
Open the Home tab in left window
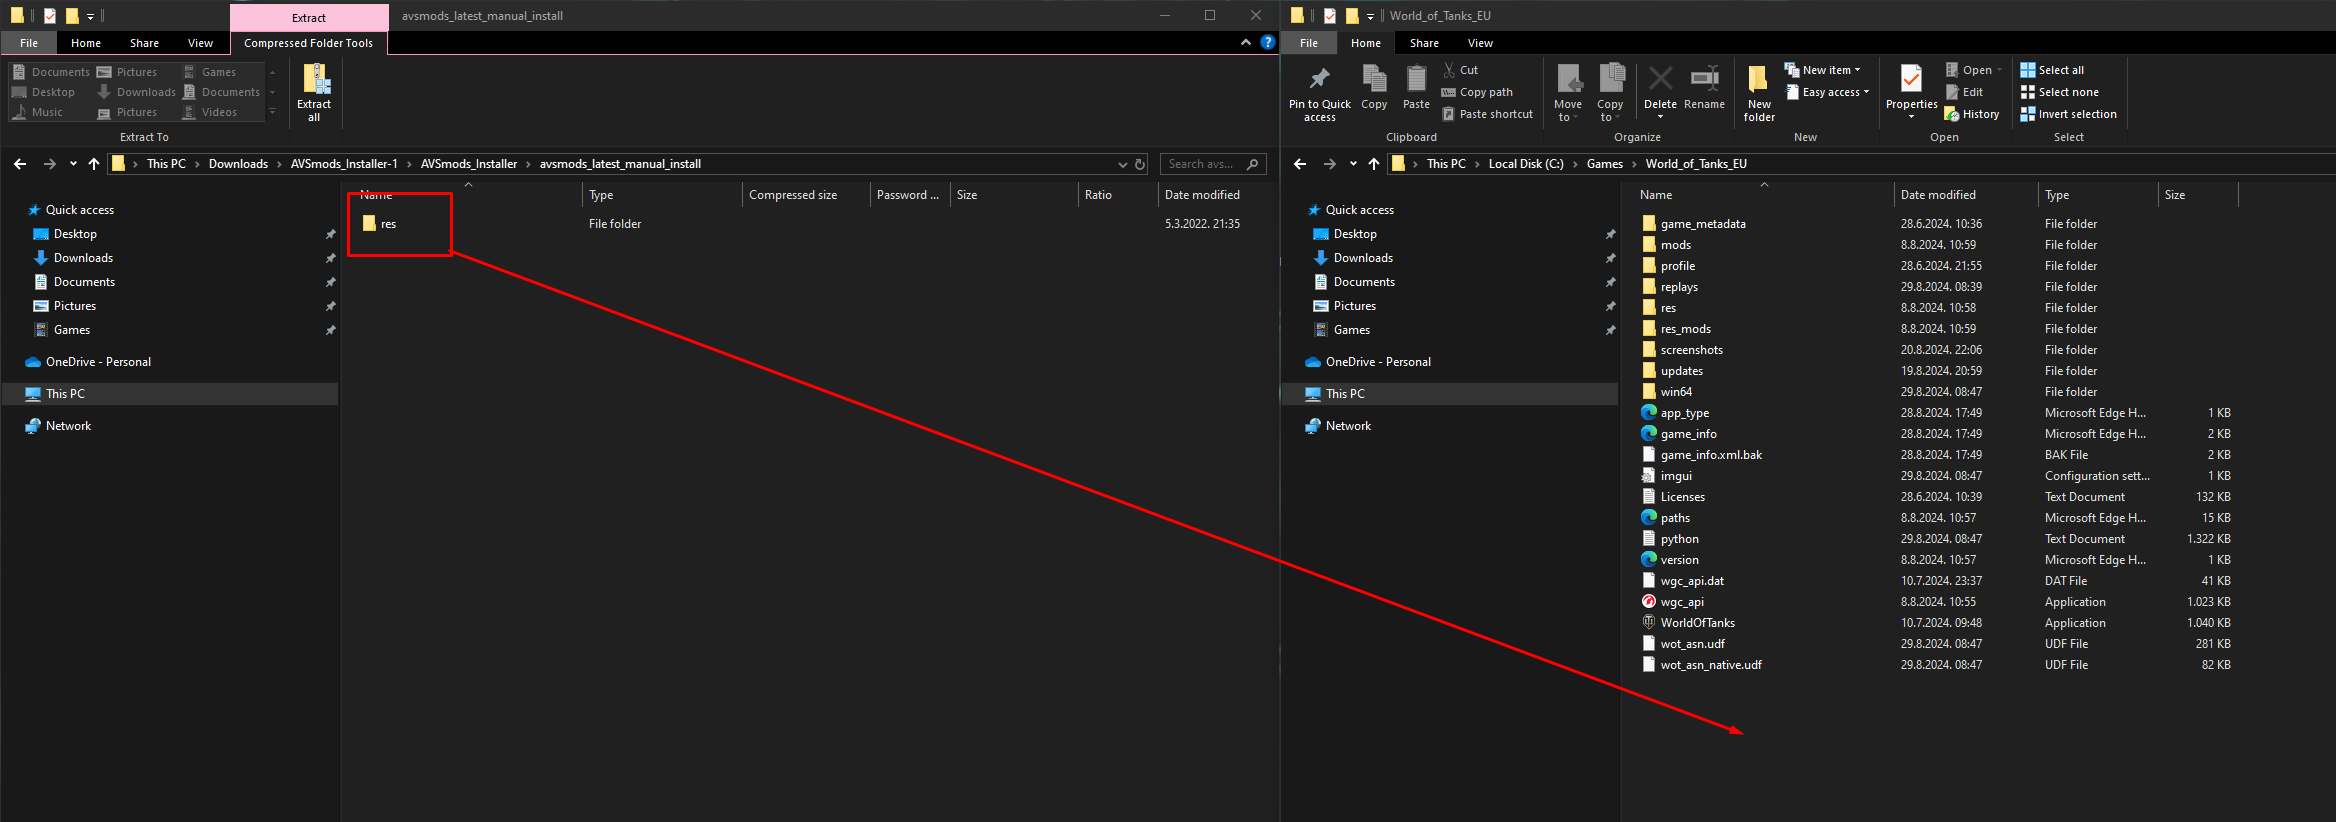86,43
